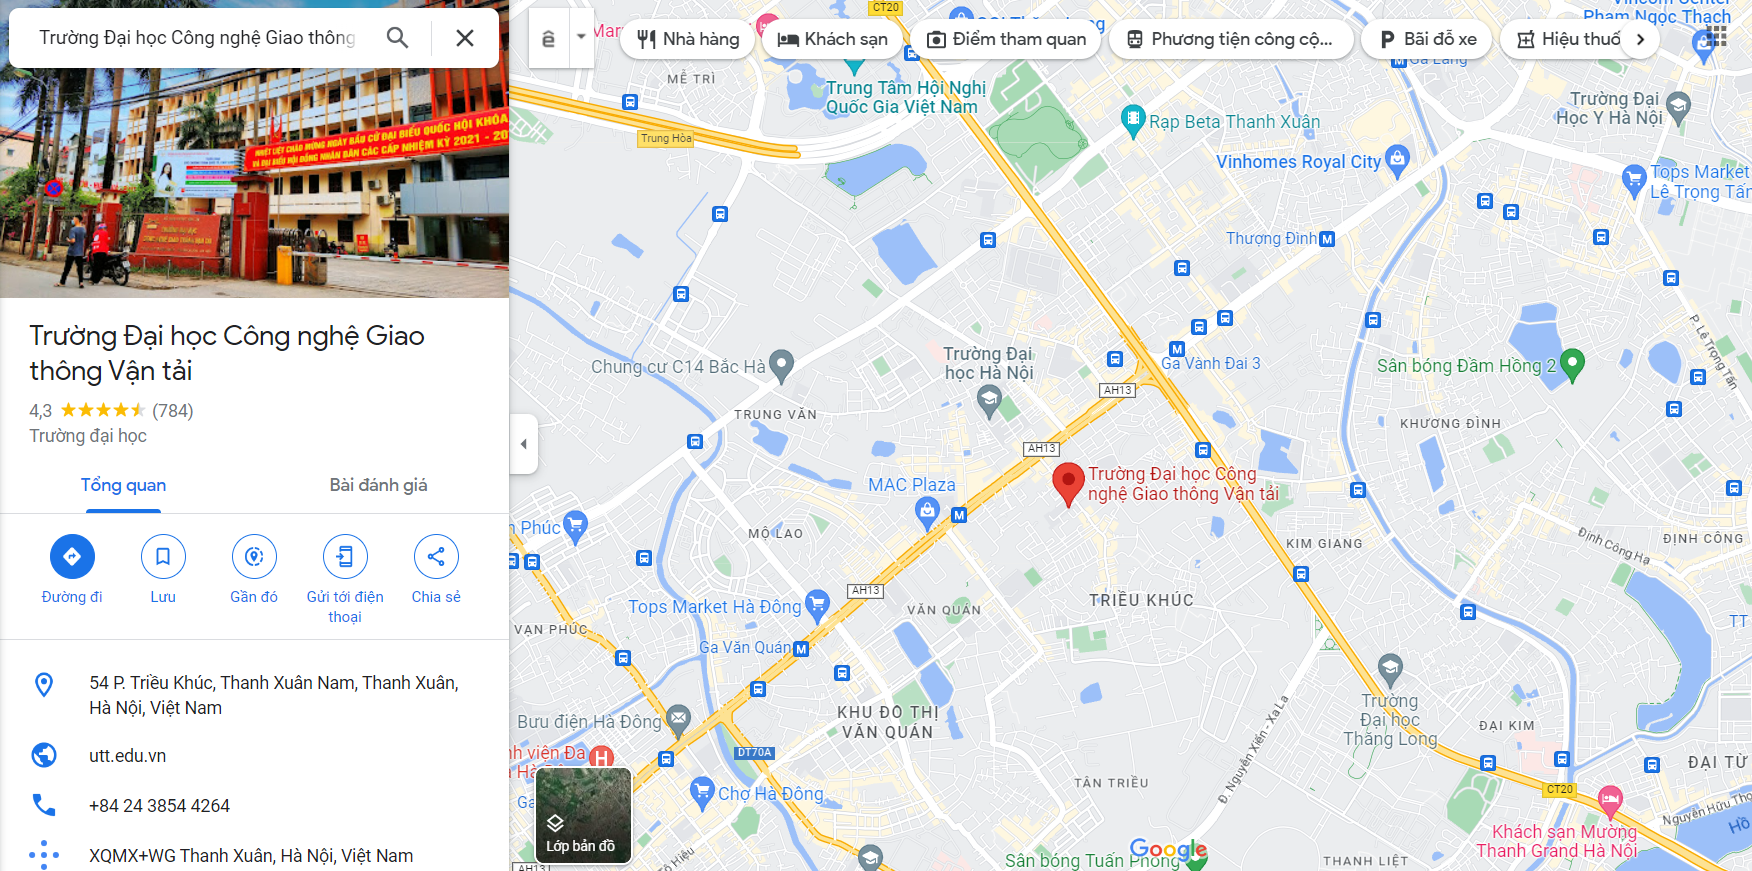Screen dimensions: 1752x871
Task: Share the location using Chia sẻ icon
Action: pyautogui.click(x=436, y=557)
